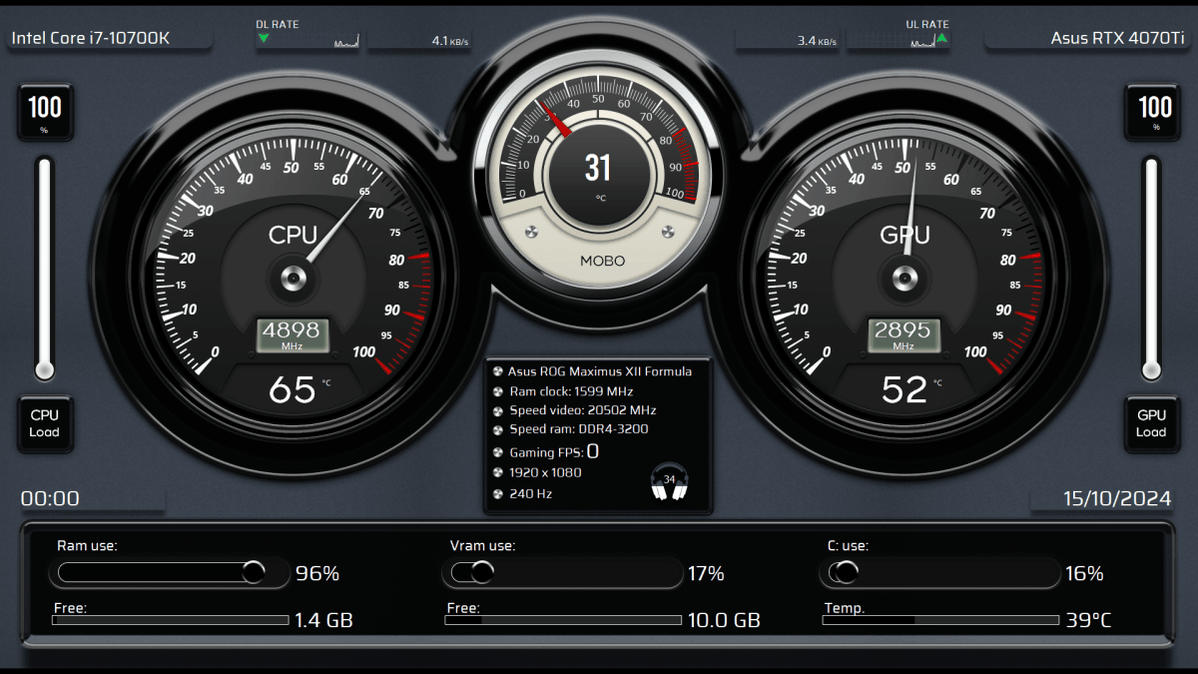
Task: Click the 4898 MHz CPU frequency readout
Action: pyautogui.click(x=293, y=333)
